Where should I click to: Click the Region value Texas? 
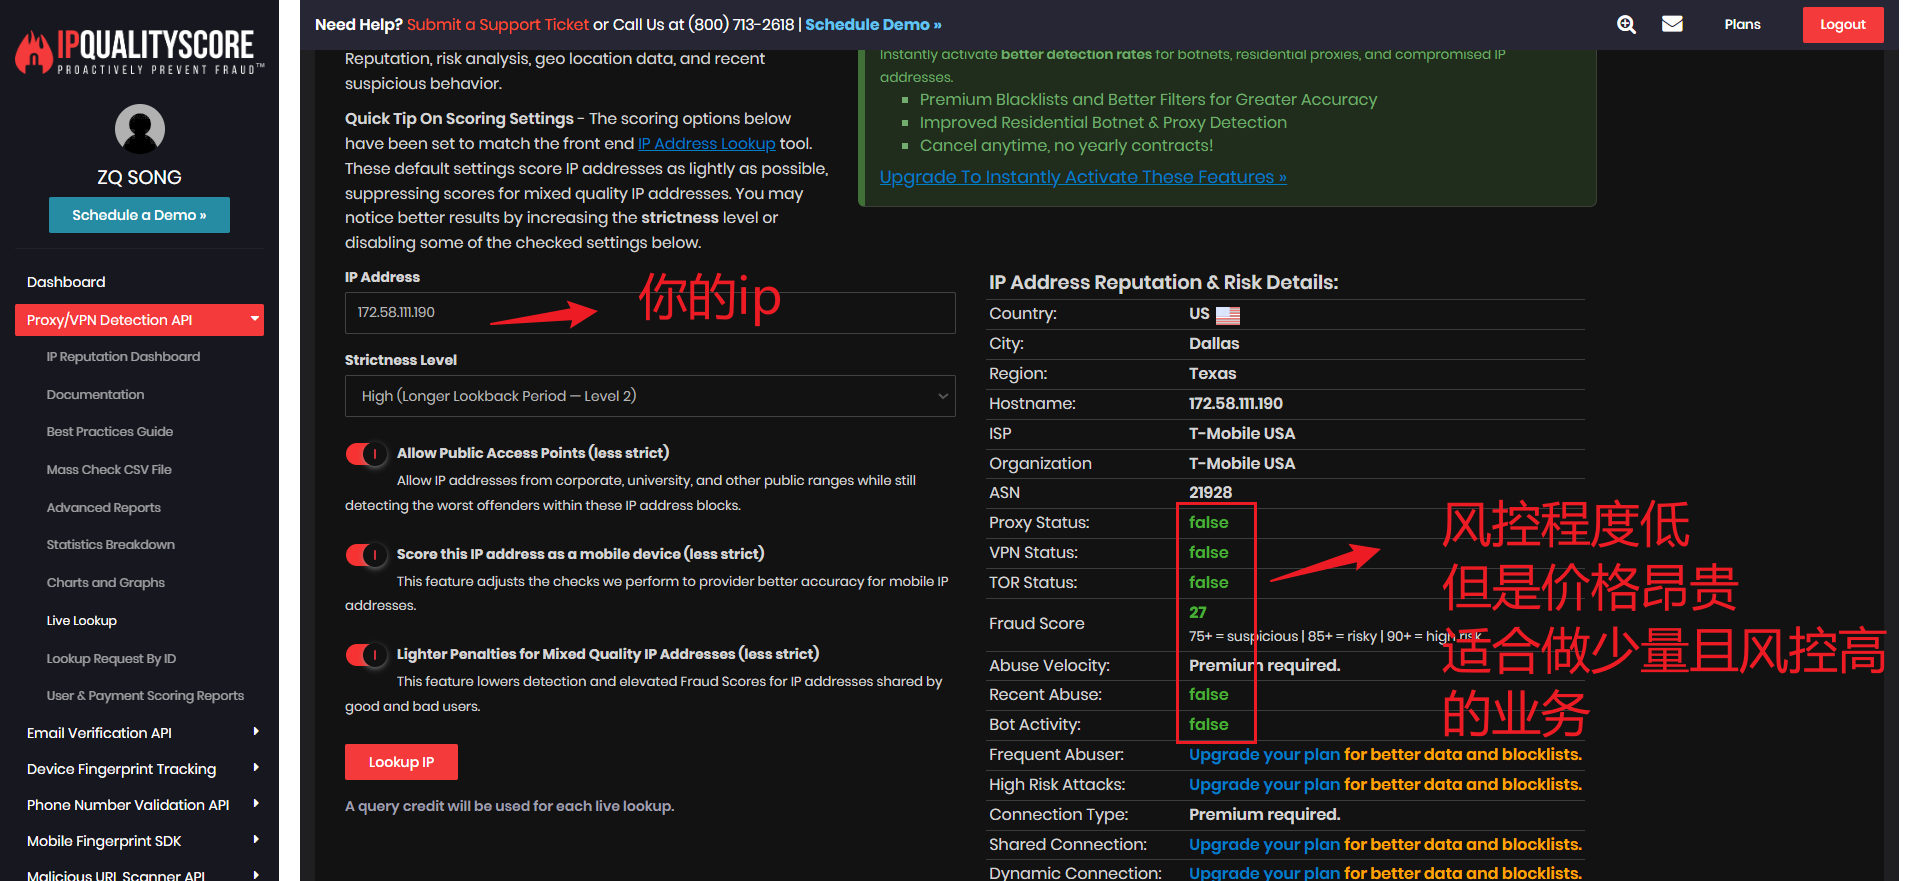click(1212, 374)
